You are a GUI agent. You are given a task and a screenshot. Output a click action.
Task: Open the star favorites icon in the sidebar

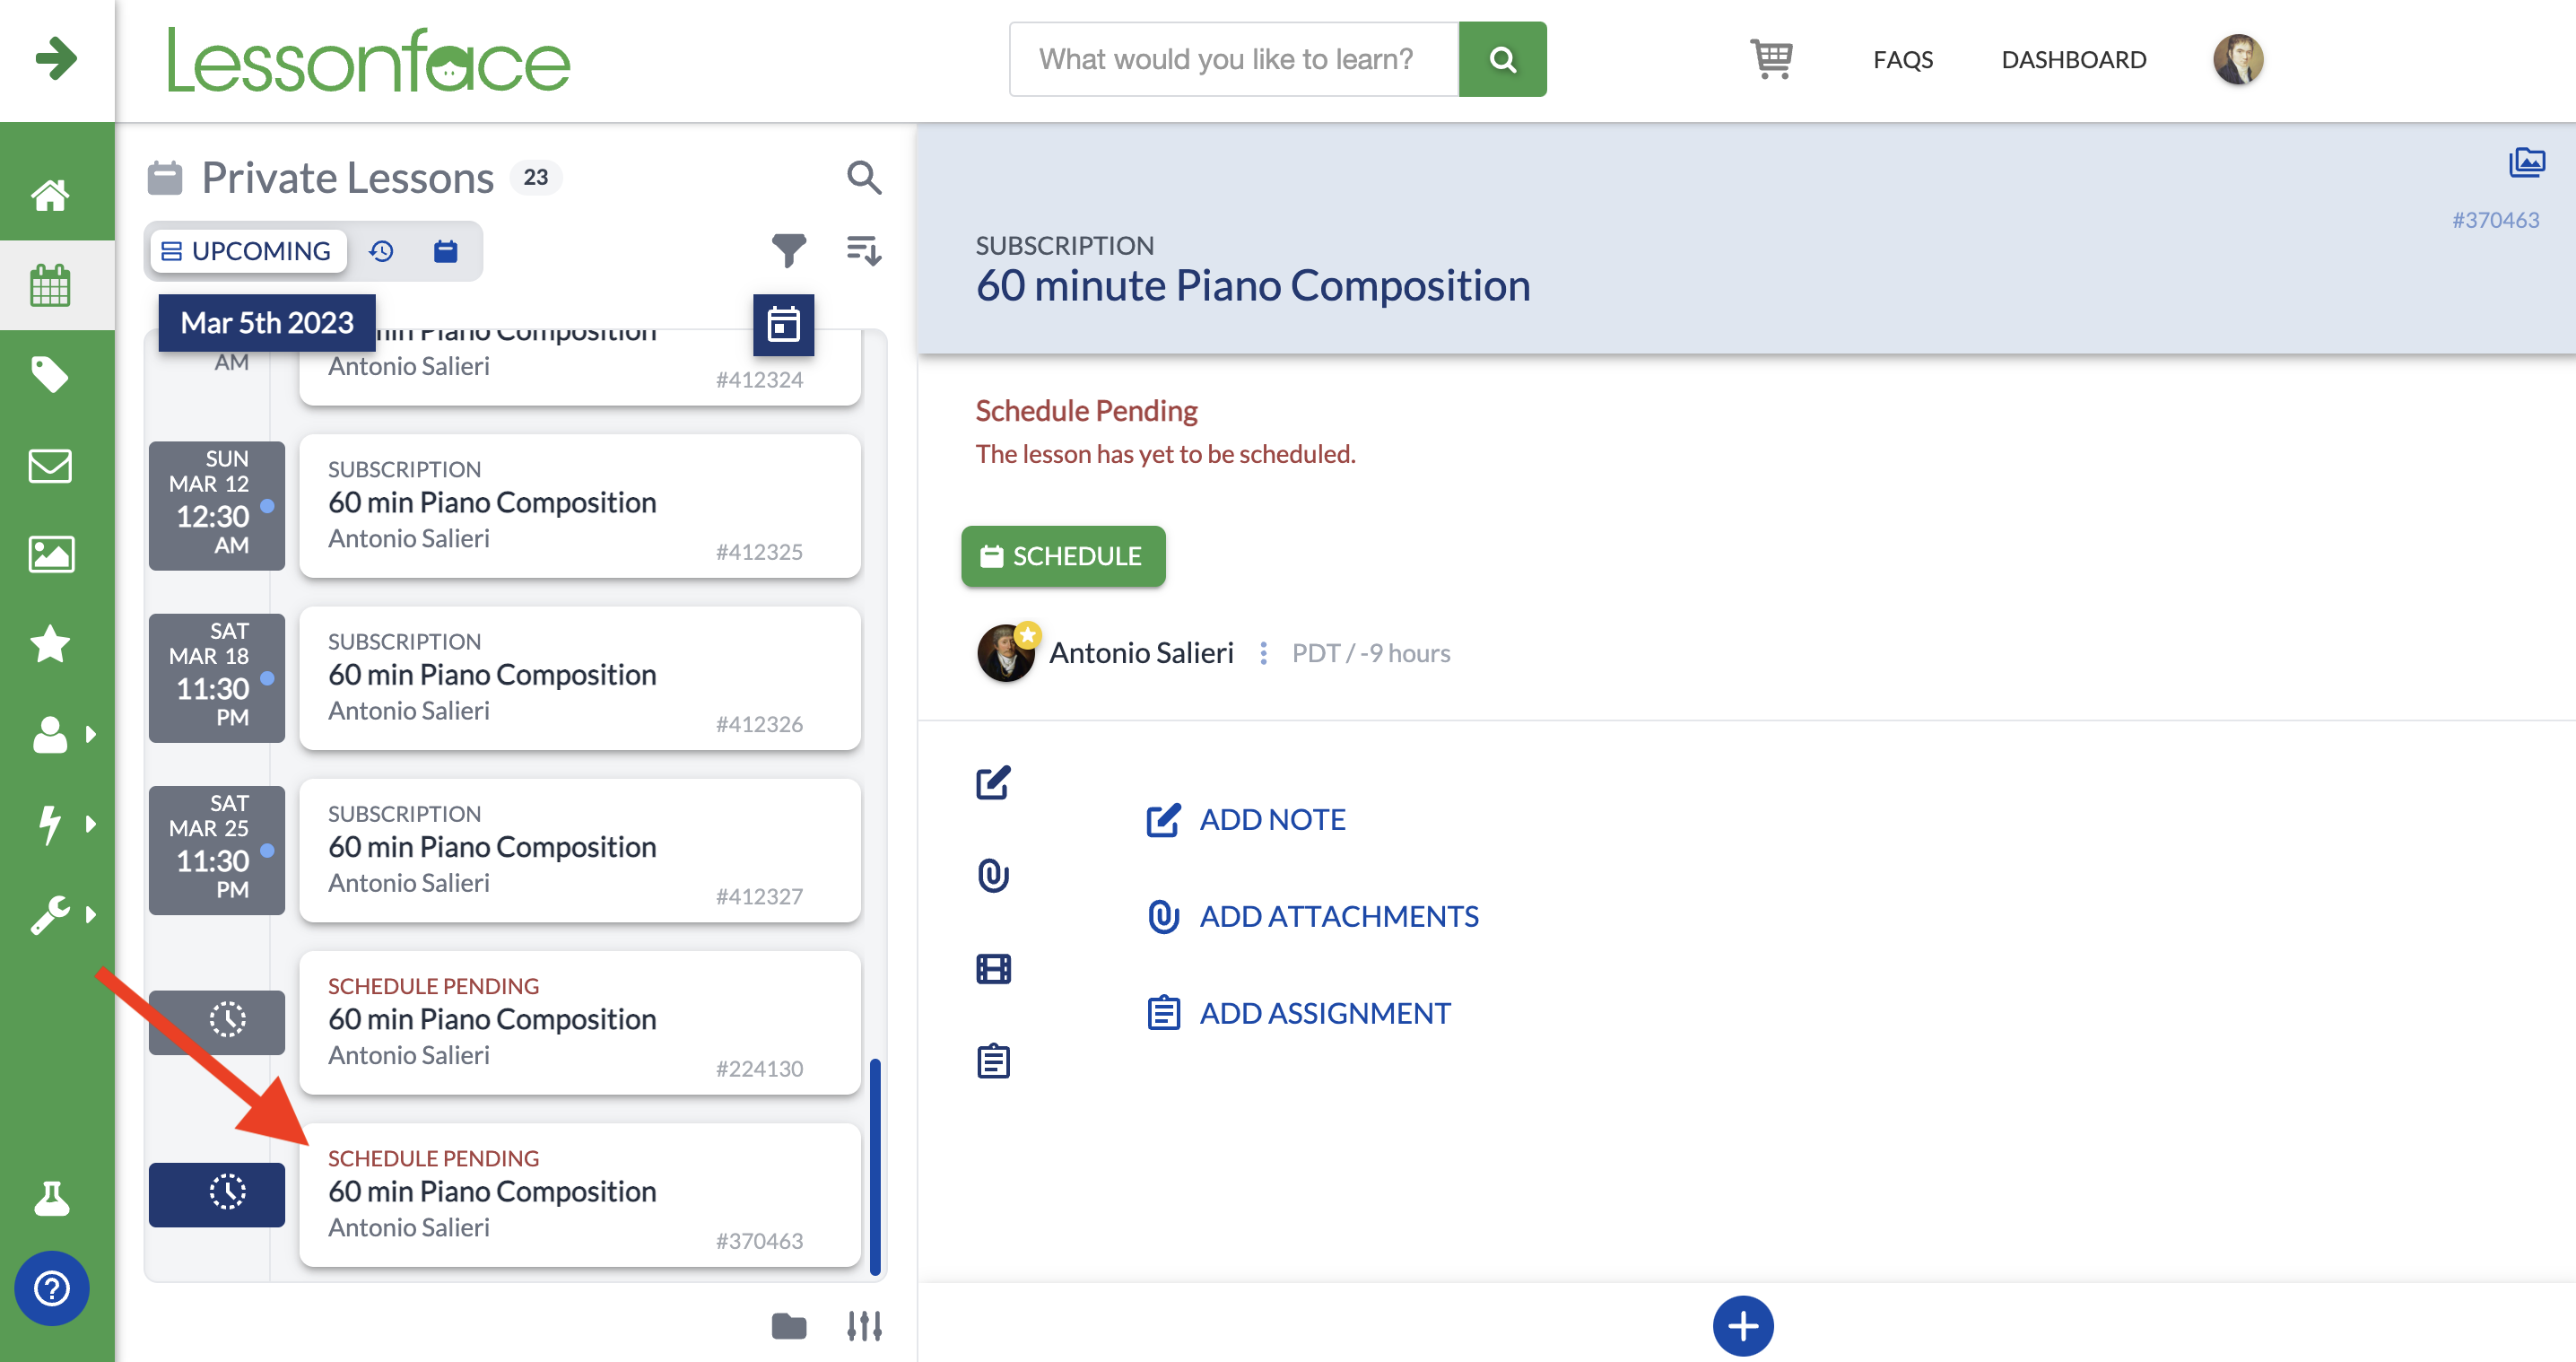pyautogui.click(x=50, y=644)
